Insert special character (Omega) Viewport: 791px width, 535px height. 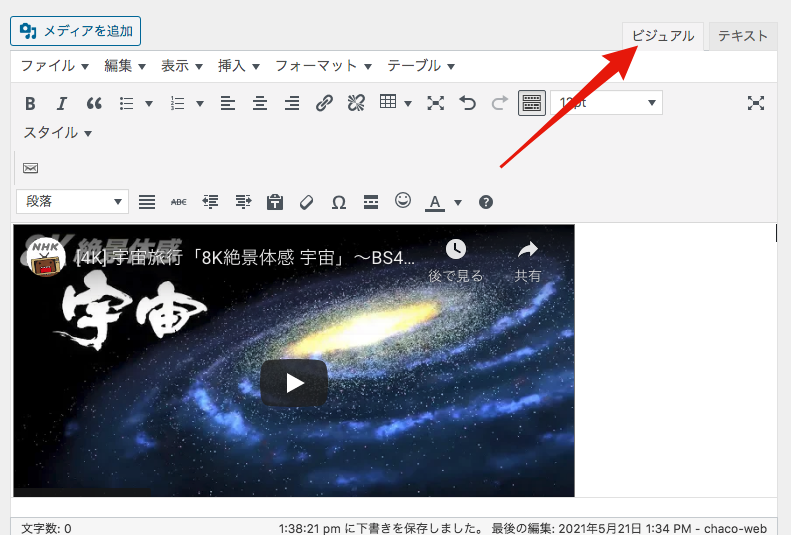click(338, 202)
